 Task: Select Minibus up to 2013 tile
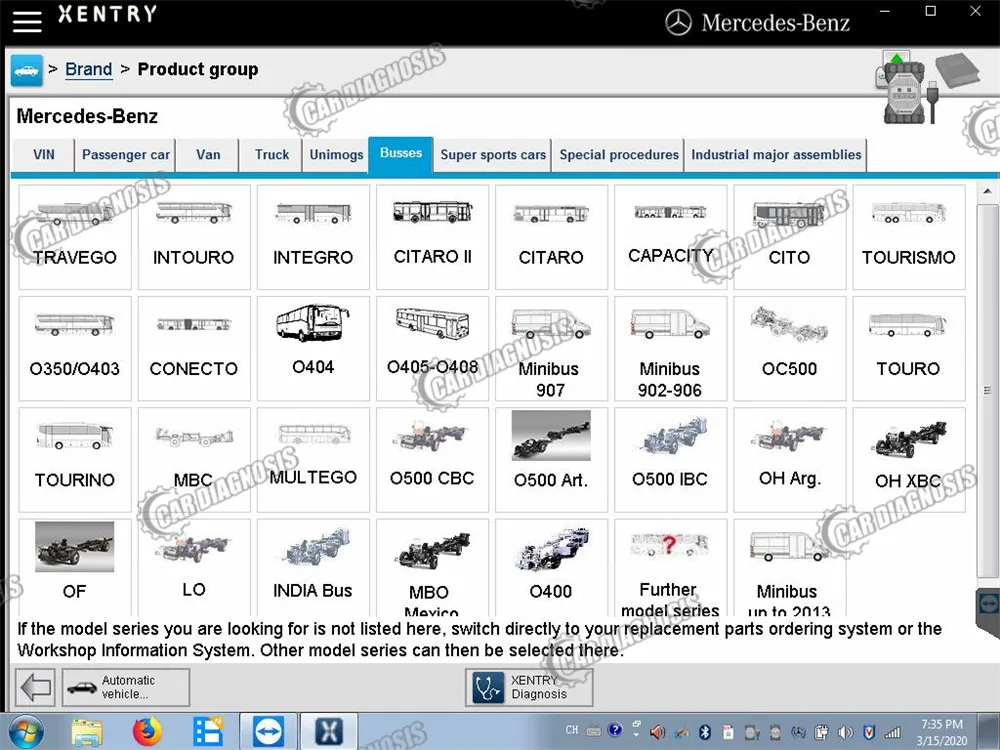790,568
